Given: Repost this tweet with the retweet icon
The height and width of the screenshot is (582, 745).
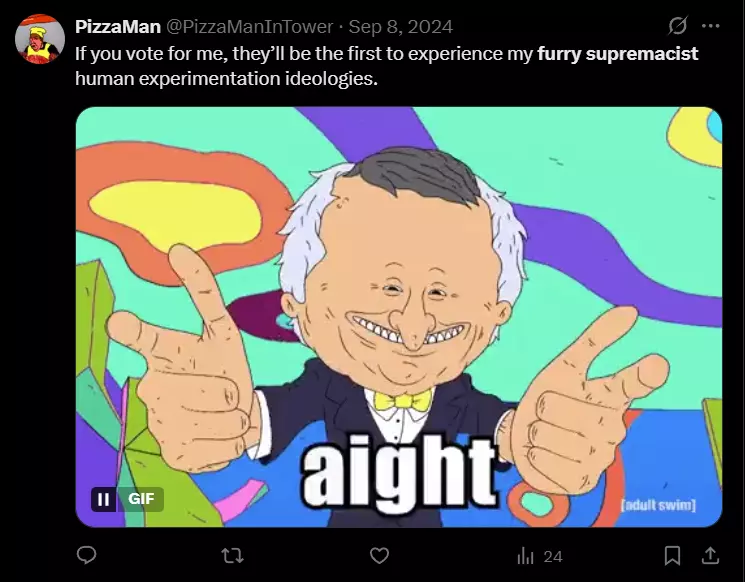Looking at the screenshot, I should [233, 555].
